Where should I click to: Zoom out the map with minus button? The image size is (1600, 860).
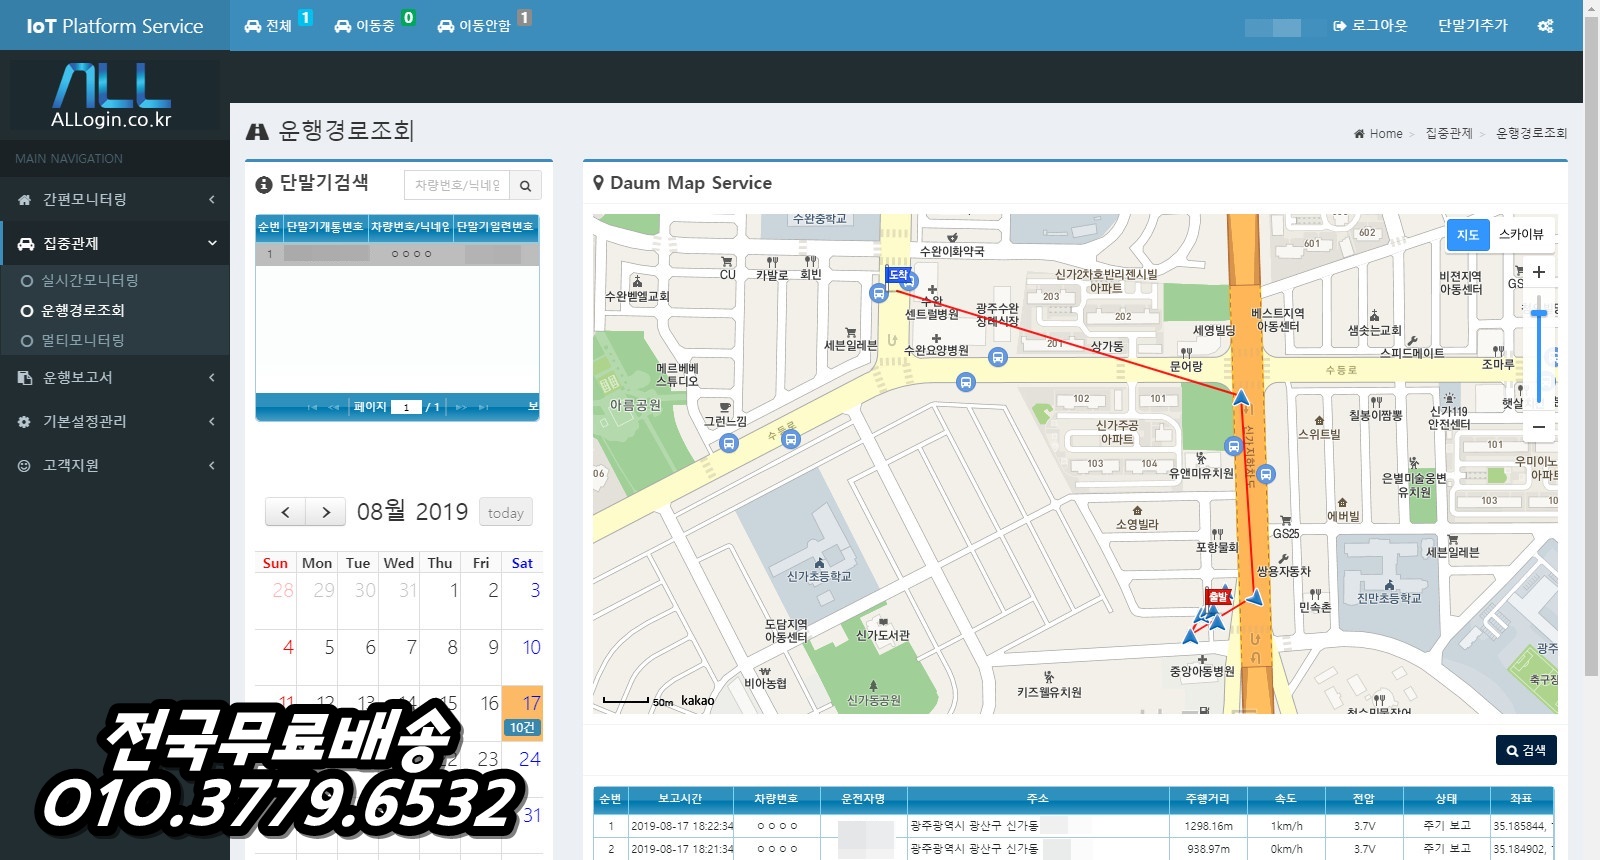tap(1539, 427)
